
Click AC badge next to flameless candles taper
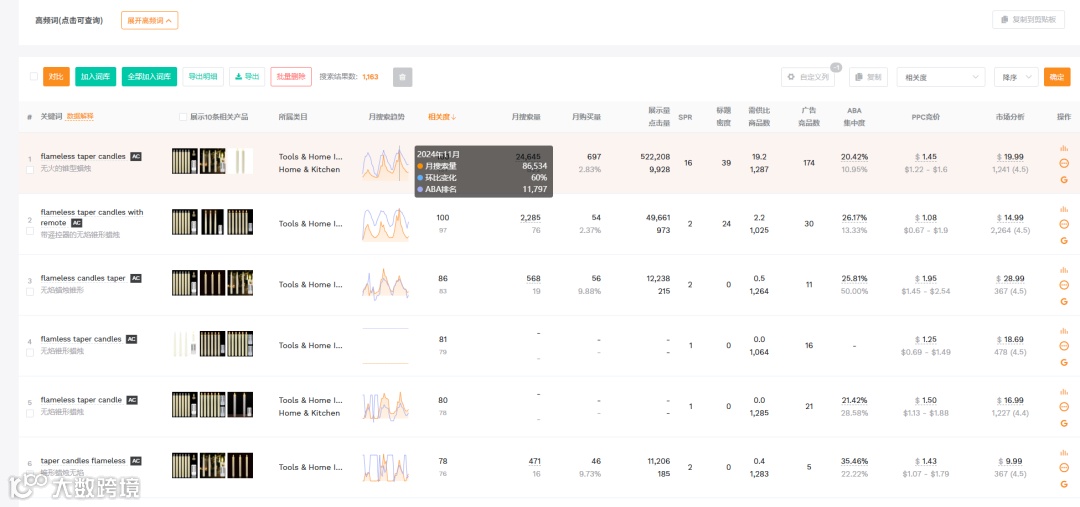click(136, 278)
